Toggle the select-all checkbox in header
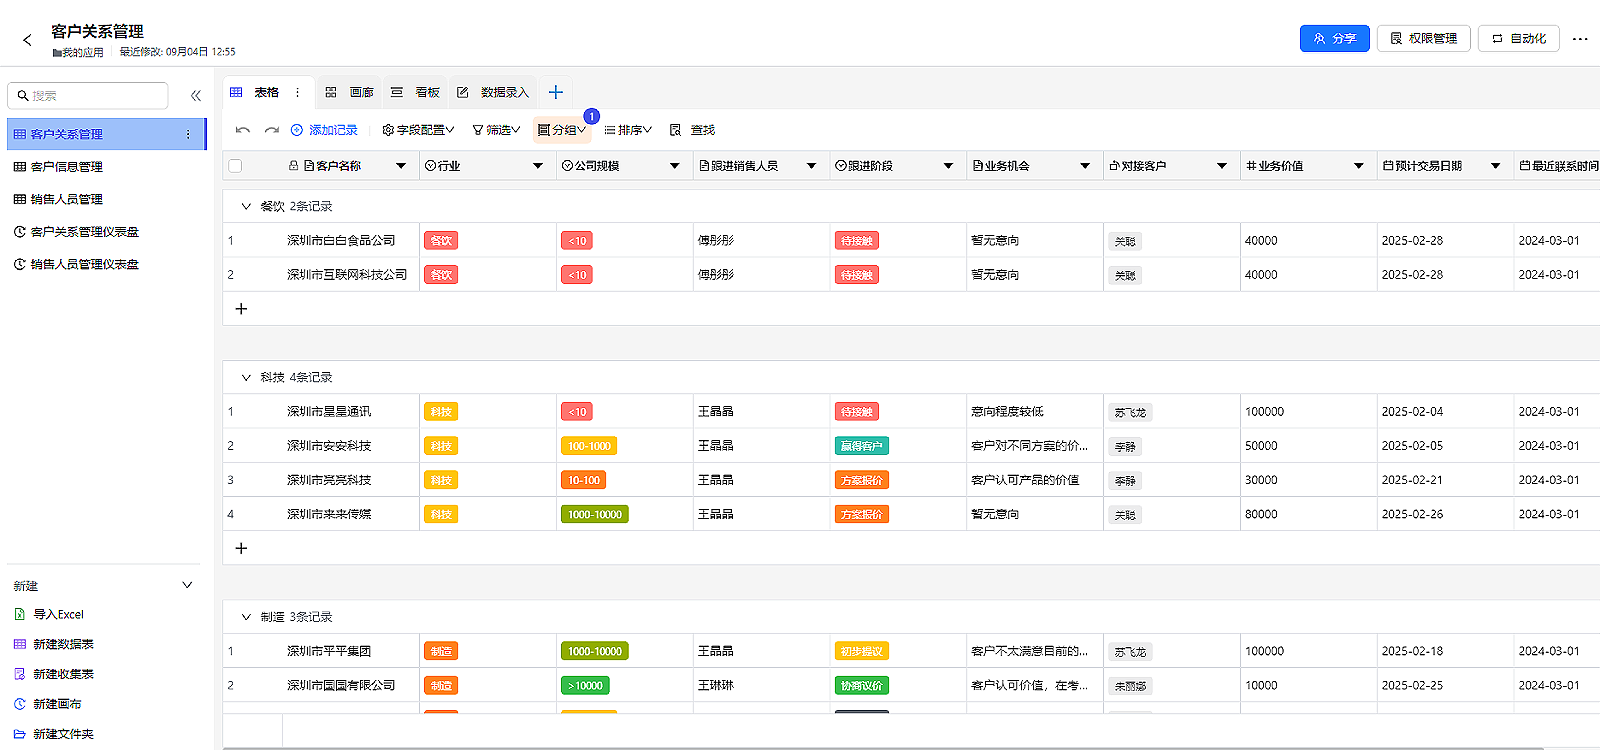 pos(235,166)
